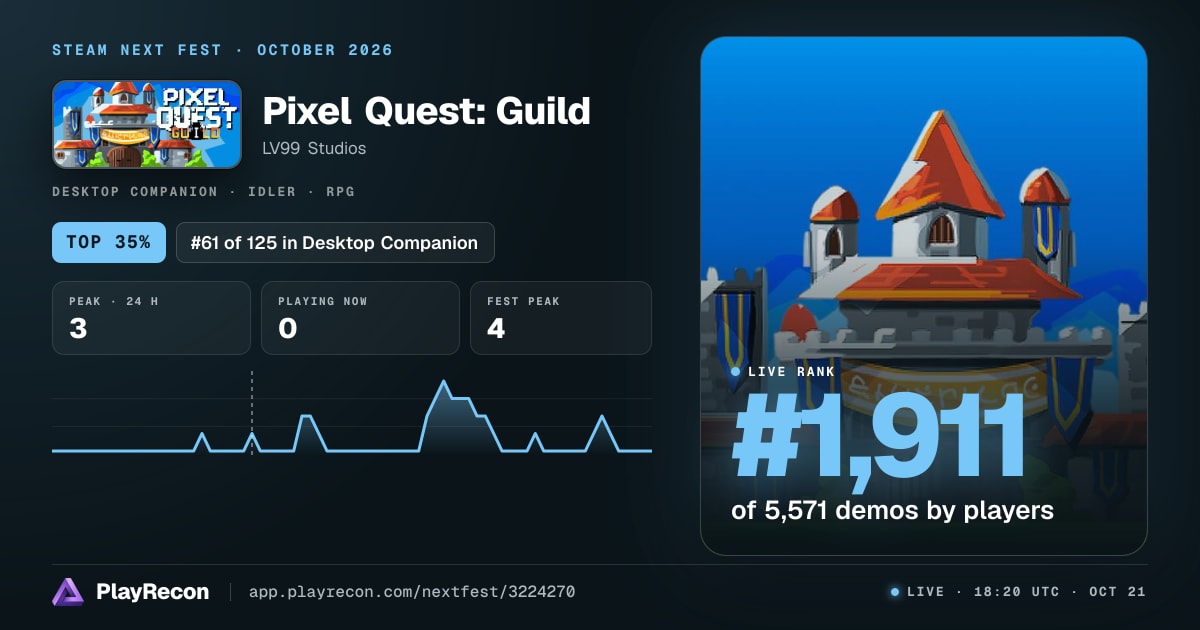Click the Pixel Quest: Guild game thumbnail

pyautogui.click(x=147, y=124)
